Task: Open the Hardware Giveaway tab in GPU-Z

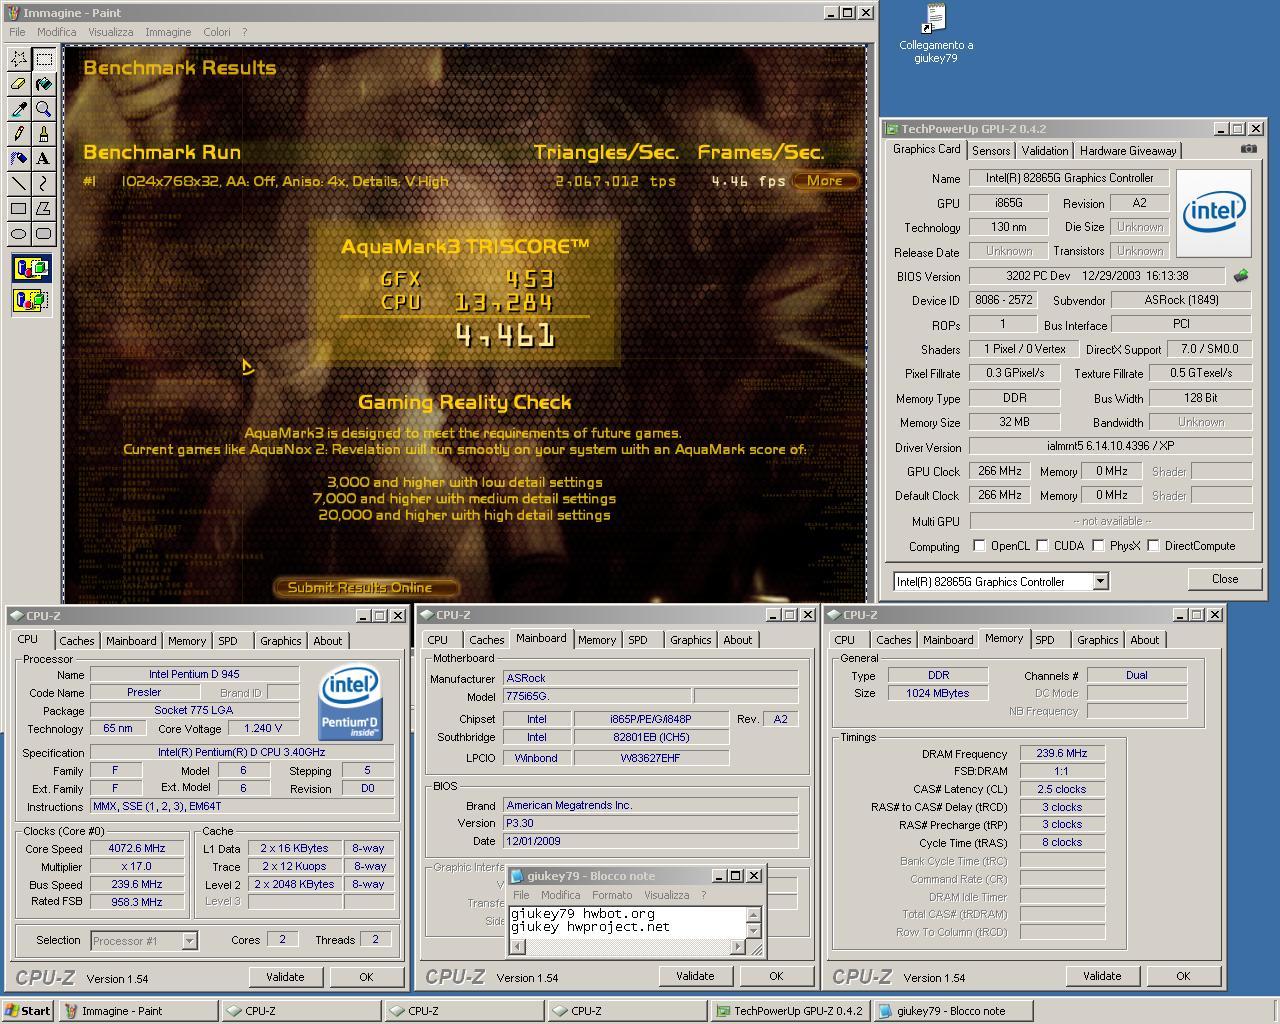Action: coord(1128,151)
